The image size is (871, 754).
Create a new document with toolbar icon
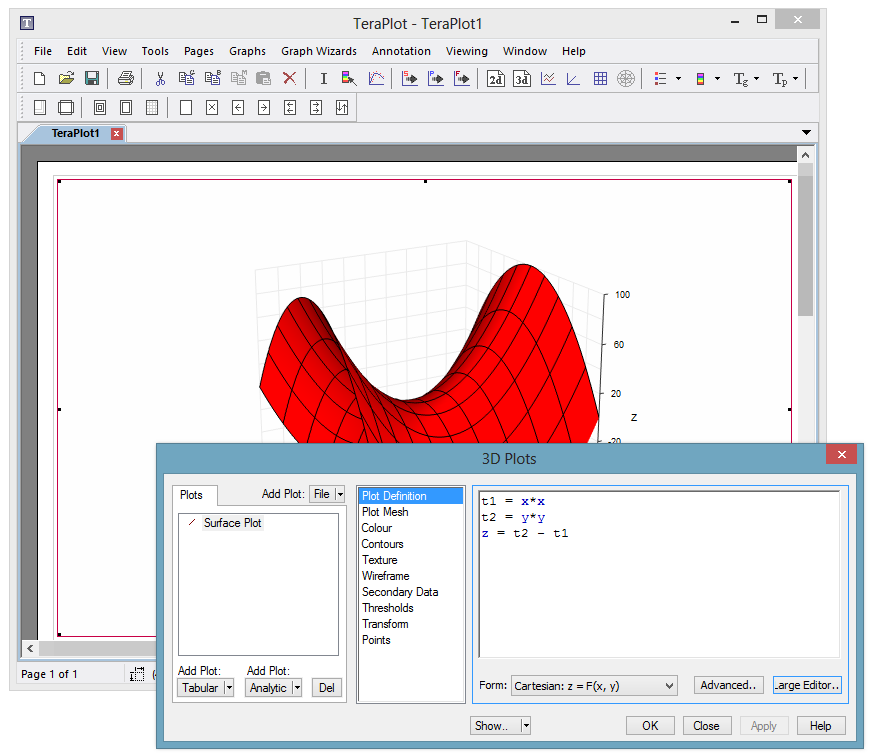coord(39,78)
